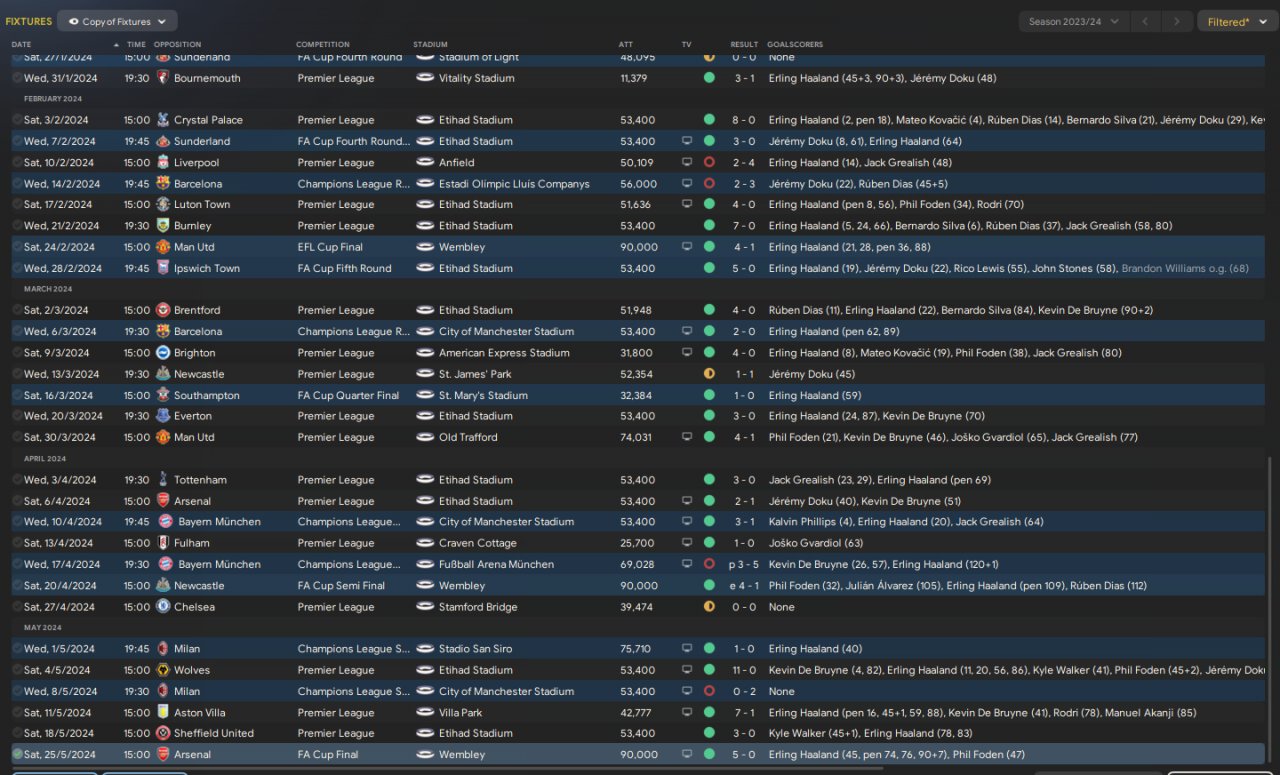
Task: Open the Estadi Olímpic Lluís Companys stadium link
Action: click(514, 184)
